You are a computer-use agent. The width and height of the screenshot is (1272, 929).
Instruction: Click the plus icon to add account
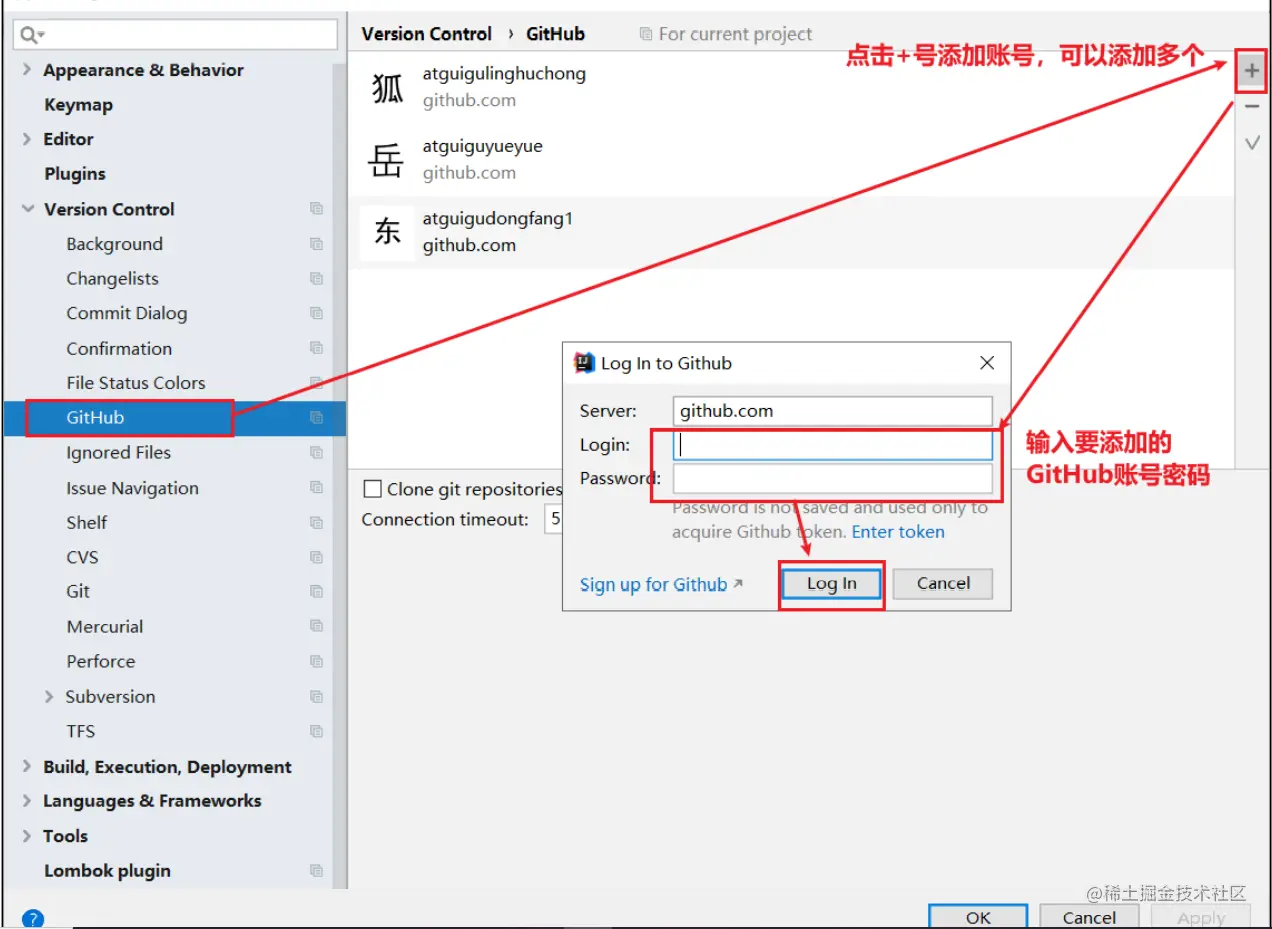(x=1251, y=72)
